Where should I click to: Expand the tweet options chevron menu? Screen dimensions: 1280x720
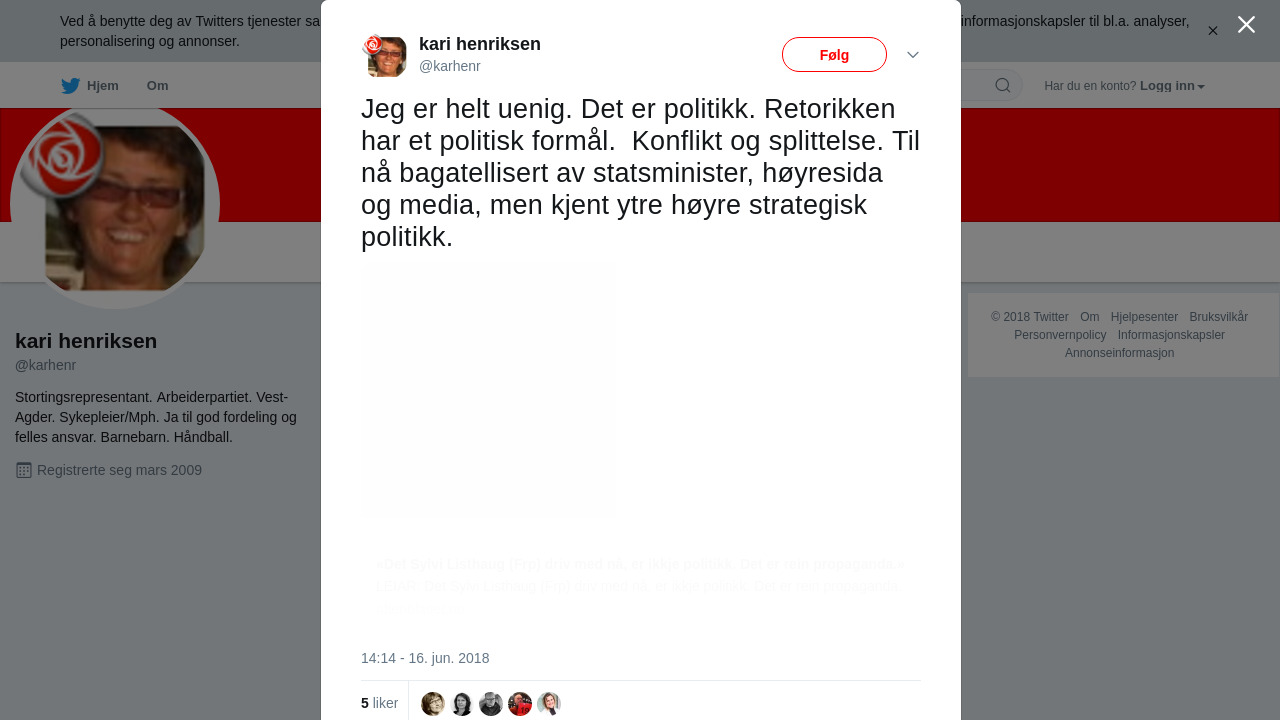click(913, 55)
